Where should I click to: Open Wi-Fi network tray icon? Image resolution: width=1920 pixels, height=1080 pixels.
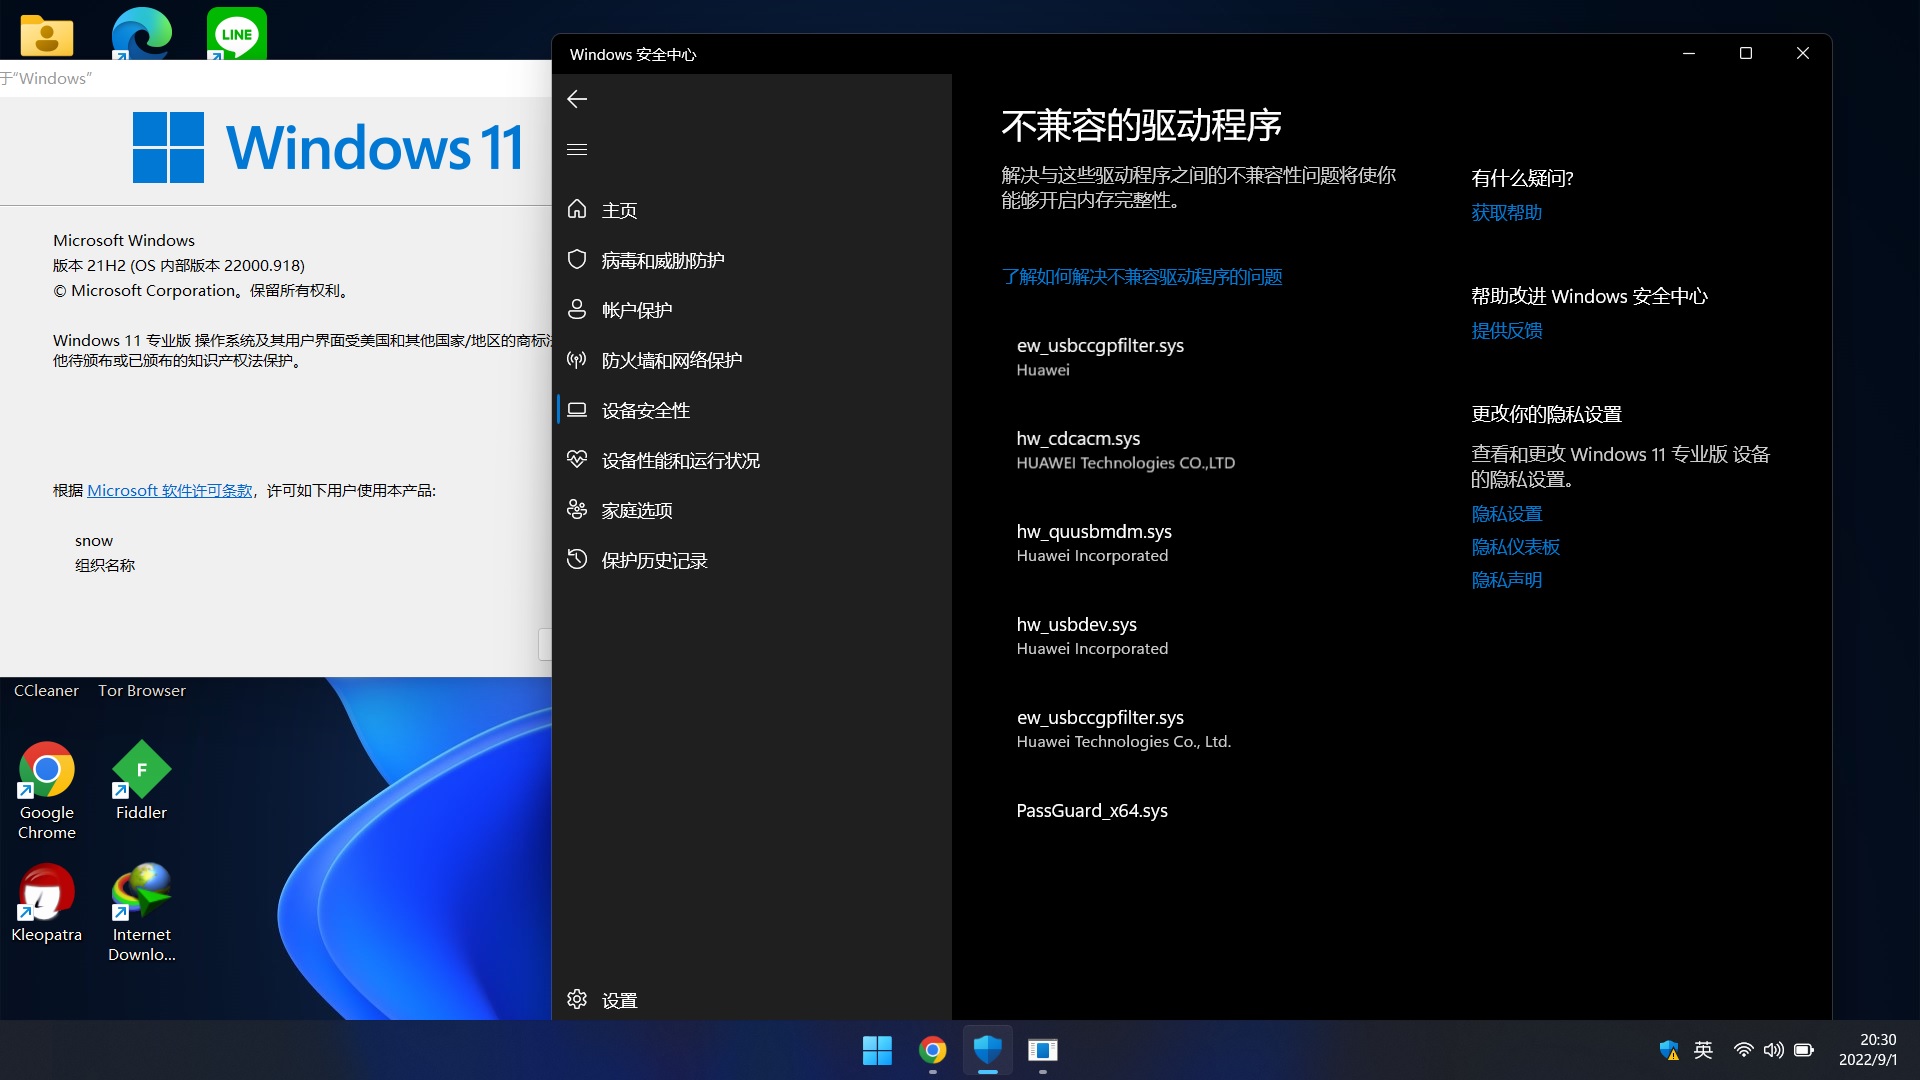pyautogui.click(x=1743, y=1050)
